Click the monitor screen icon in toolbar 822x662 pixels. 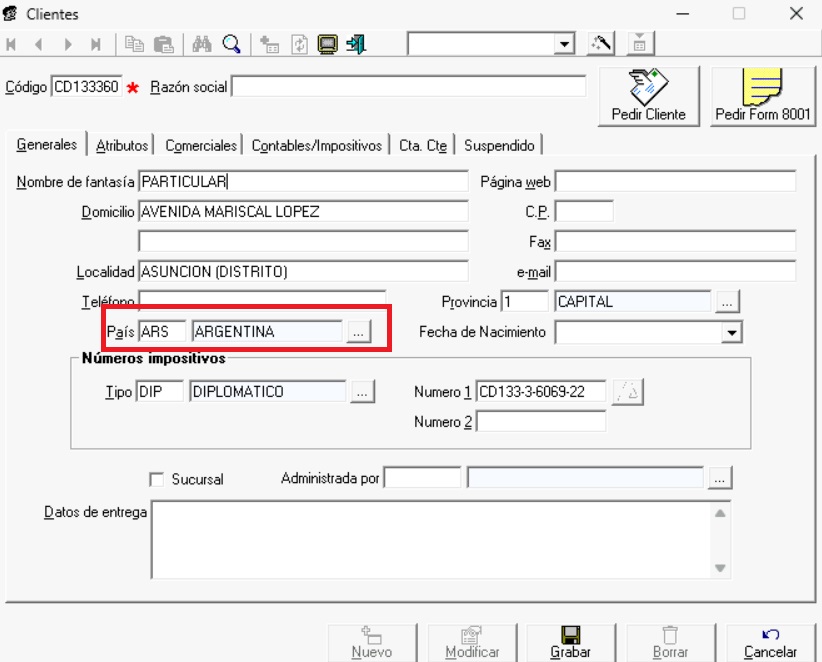[327, 44]
